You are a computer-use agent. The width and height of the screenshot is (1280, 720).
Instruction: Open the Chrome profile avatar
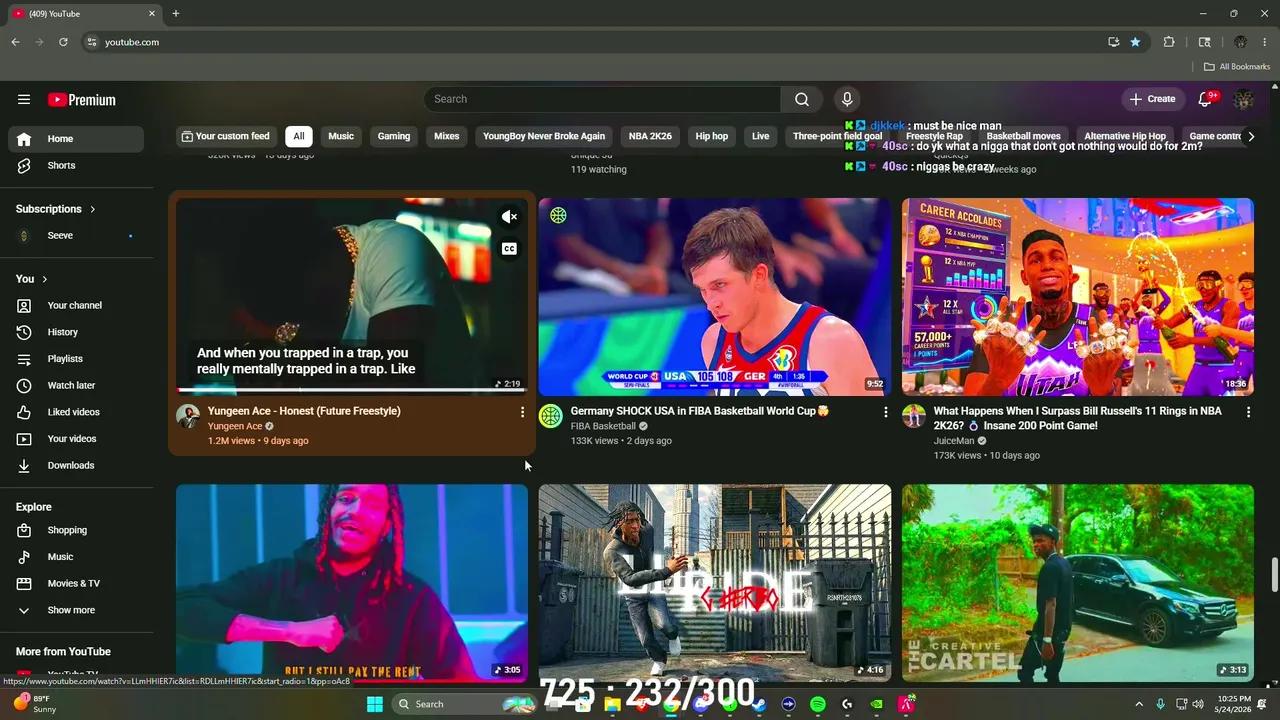(x=1240, y=42)
